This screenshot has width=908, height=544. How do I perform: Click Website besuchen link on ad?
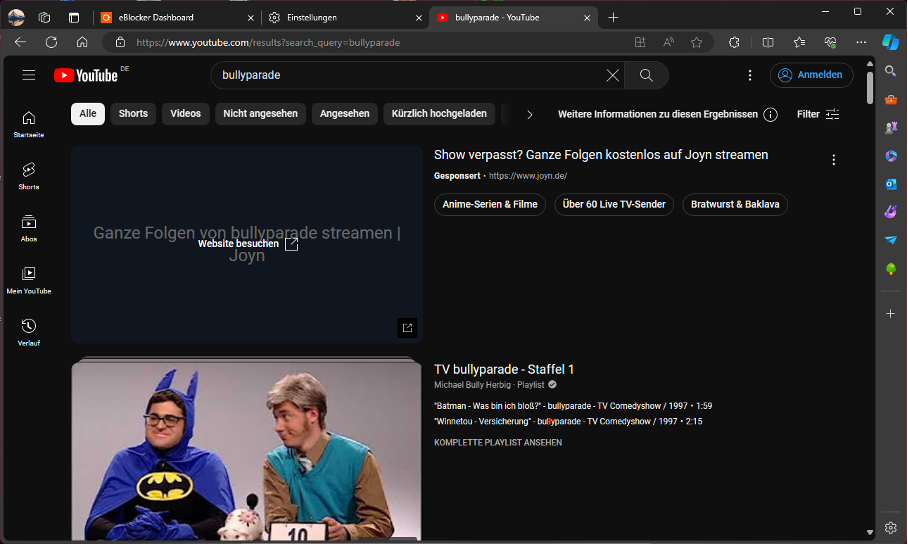[x=248, y=244]
